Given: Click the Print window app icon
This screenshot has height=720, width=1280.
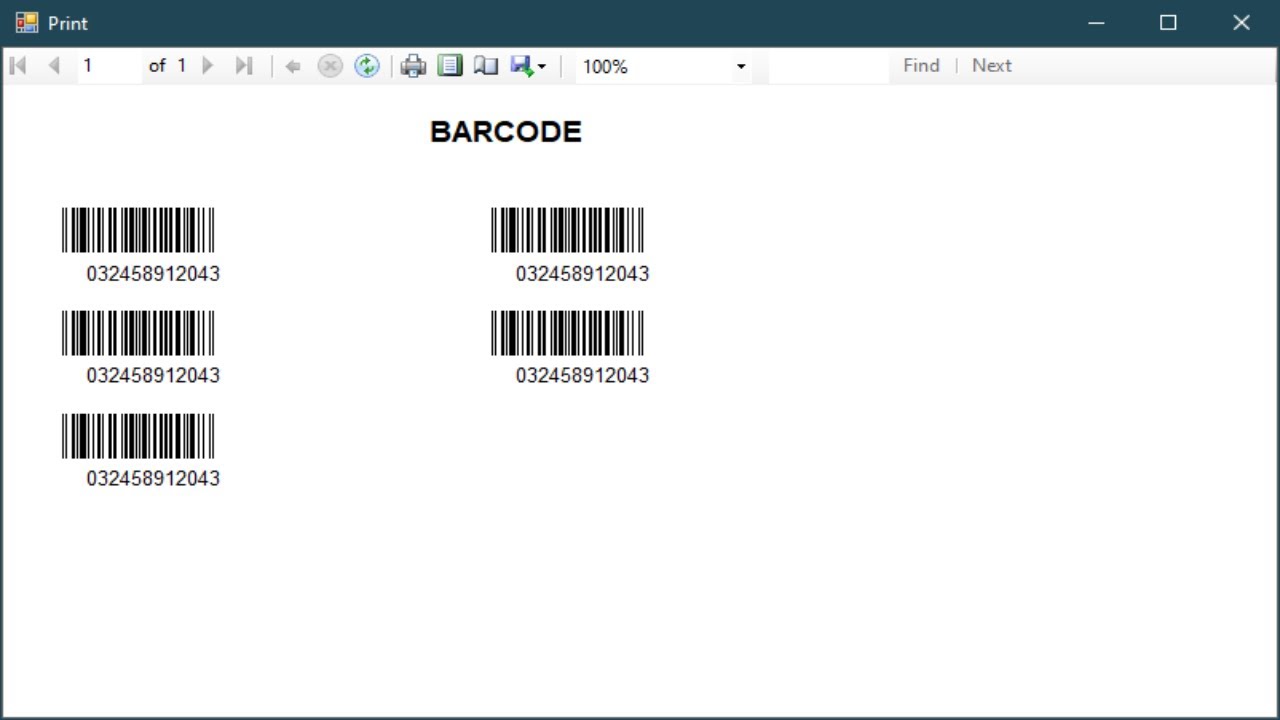Looking at the screenshot, I should (x=27, y=22).
